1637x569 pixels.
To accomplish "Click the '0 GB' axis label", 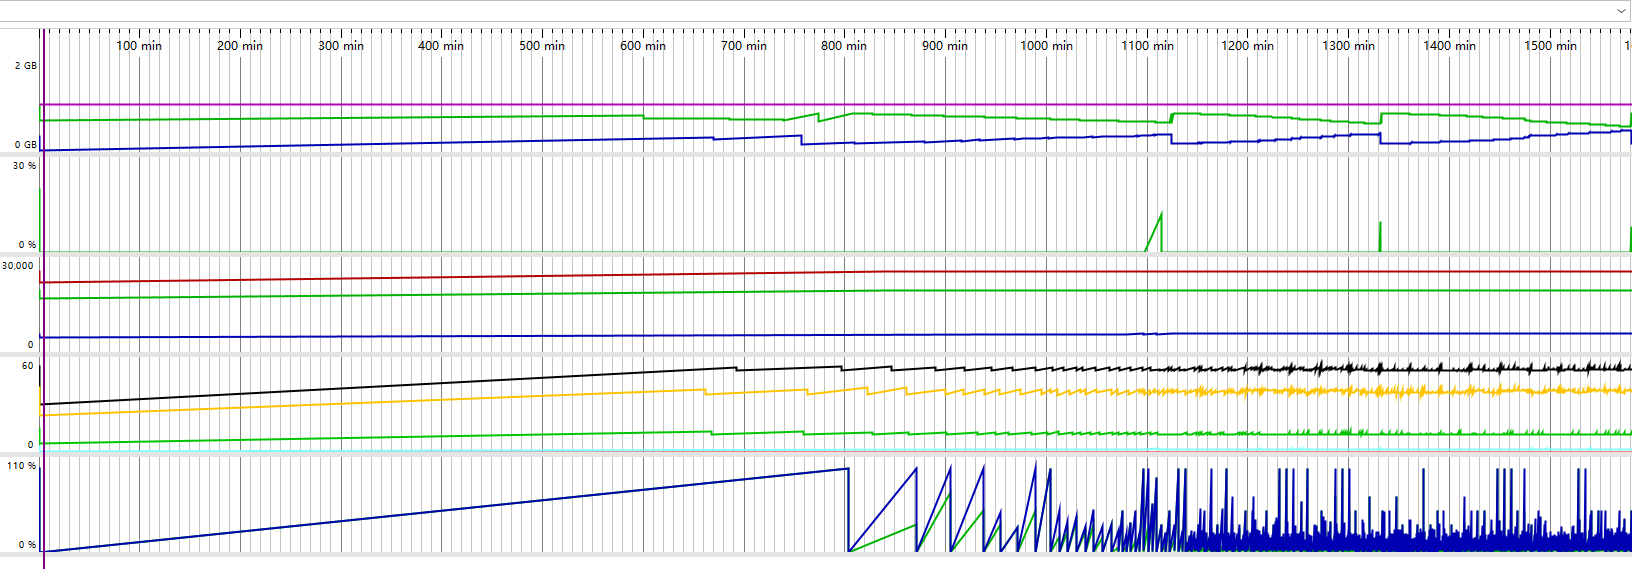I will click(x=26, y=145).
